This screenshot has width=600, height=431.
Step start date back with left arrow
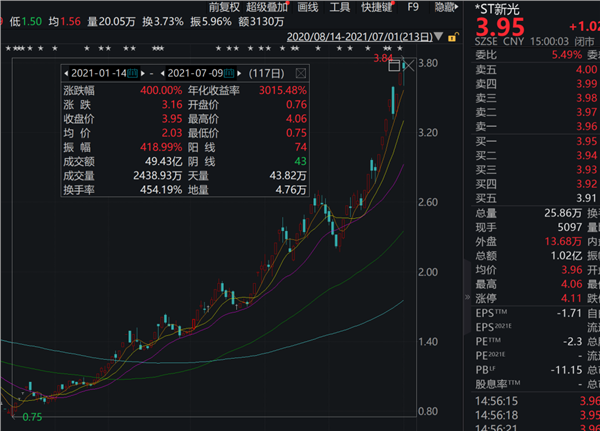click(66, 73)
